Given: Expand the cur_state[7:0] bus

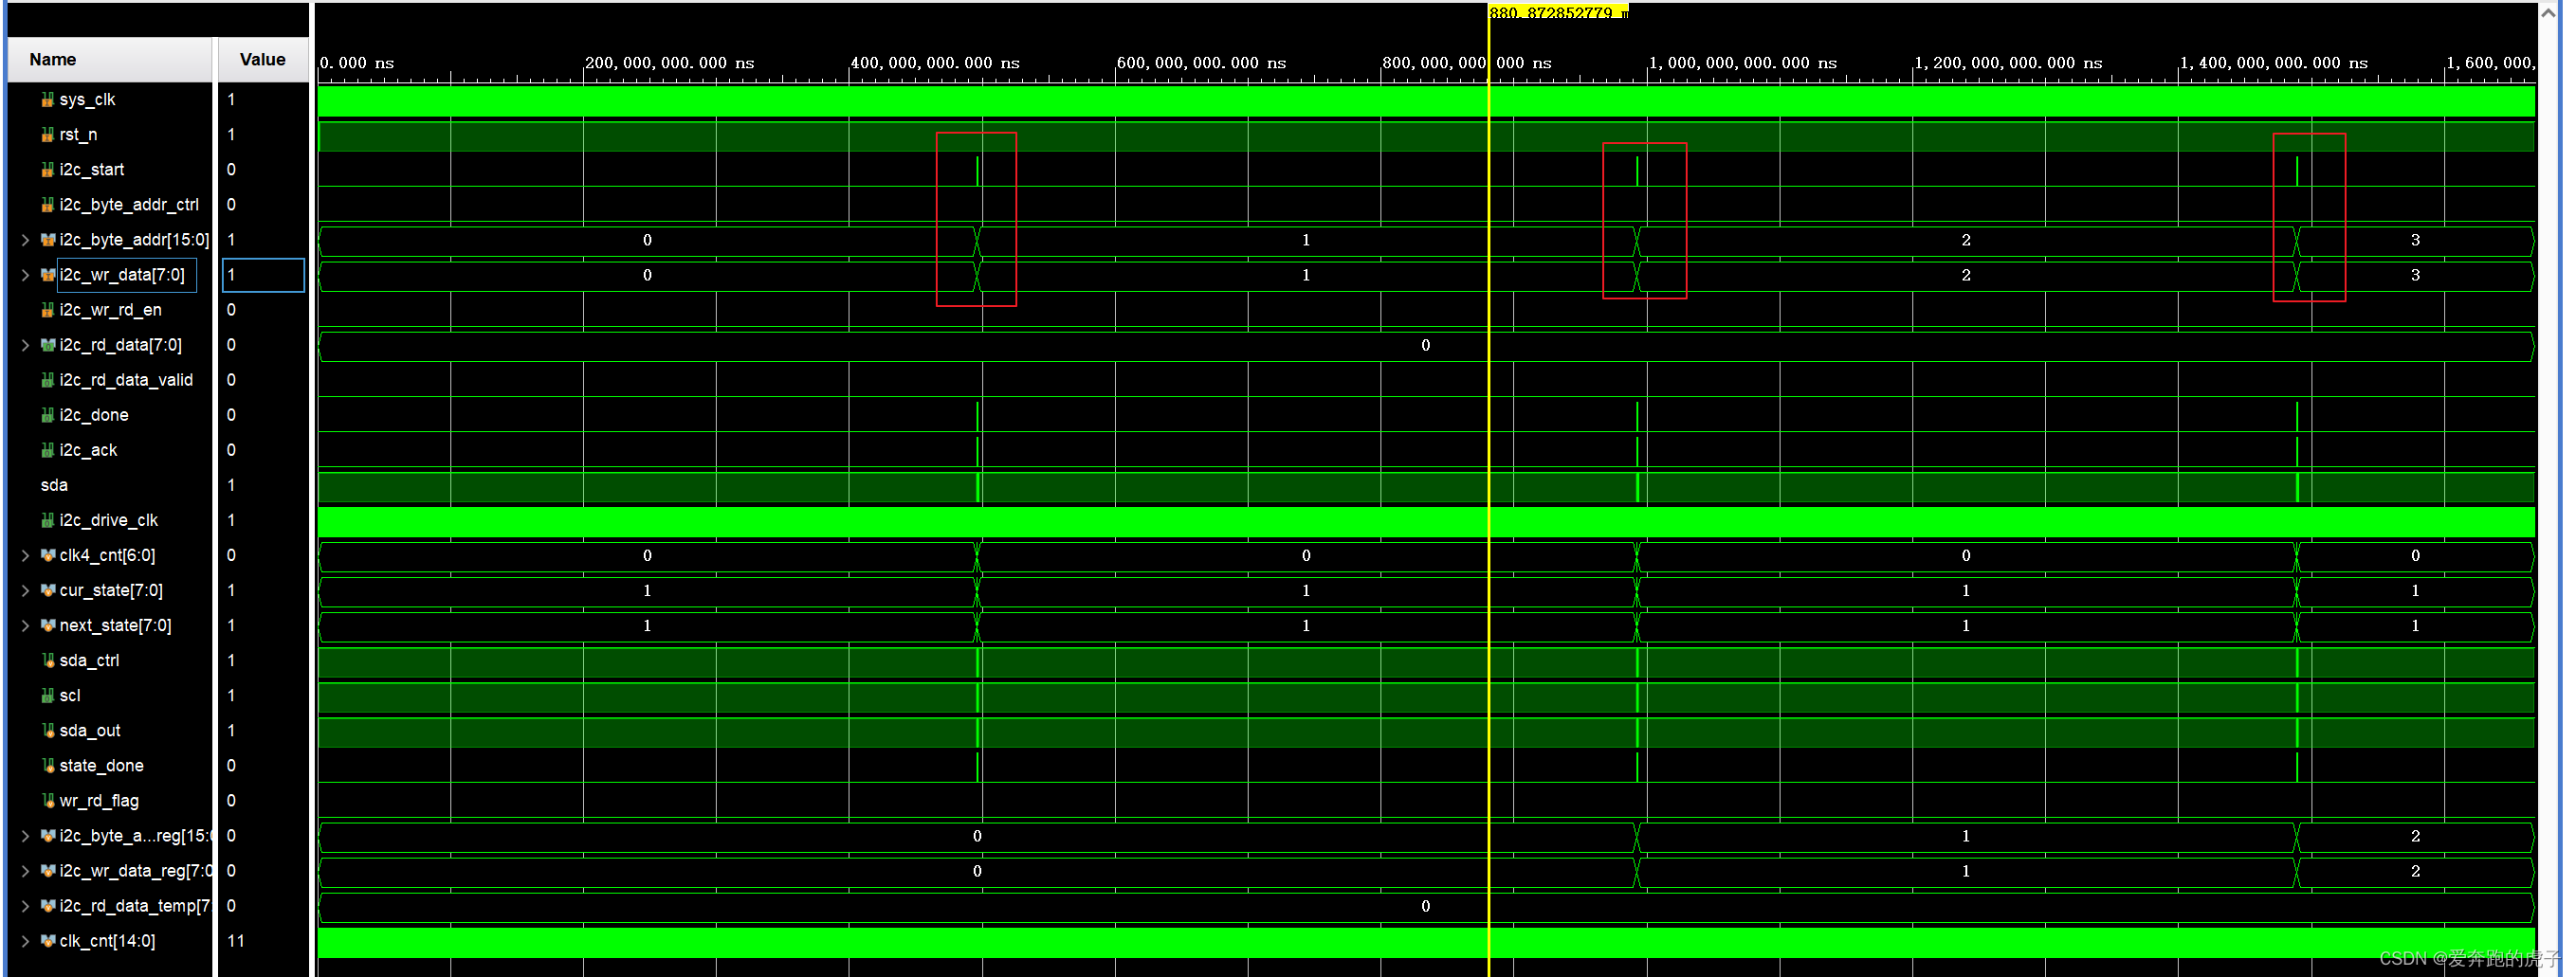Looking at the screenshot, I should pos(25,590).
